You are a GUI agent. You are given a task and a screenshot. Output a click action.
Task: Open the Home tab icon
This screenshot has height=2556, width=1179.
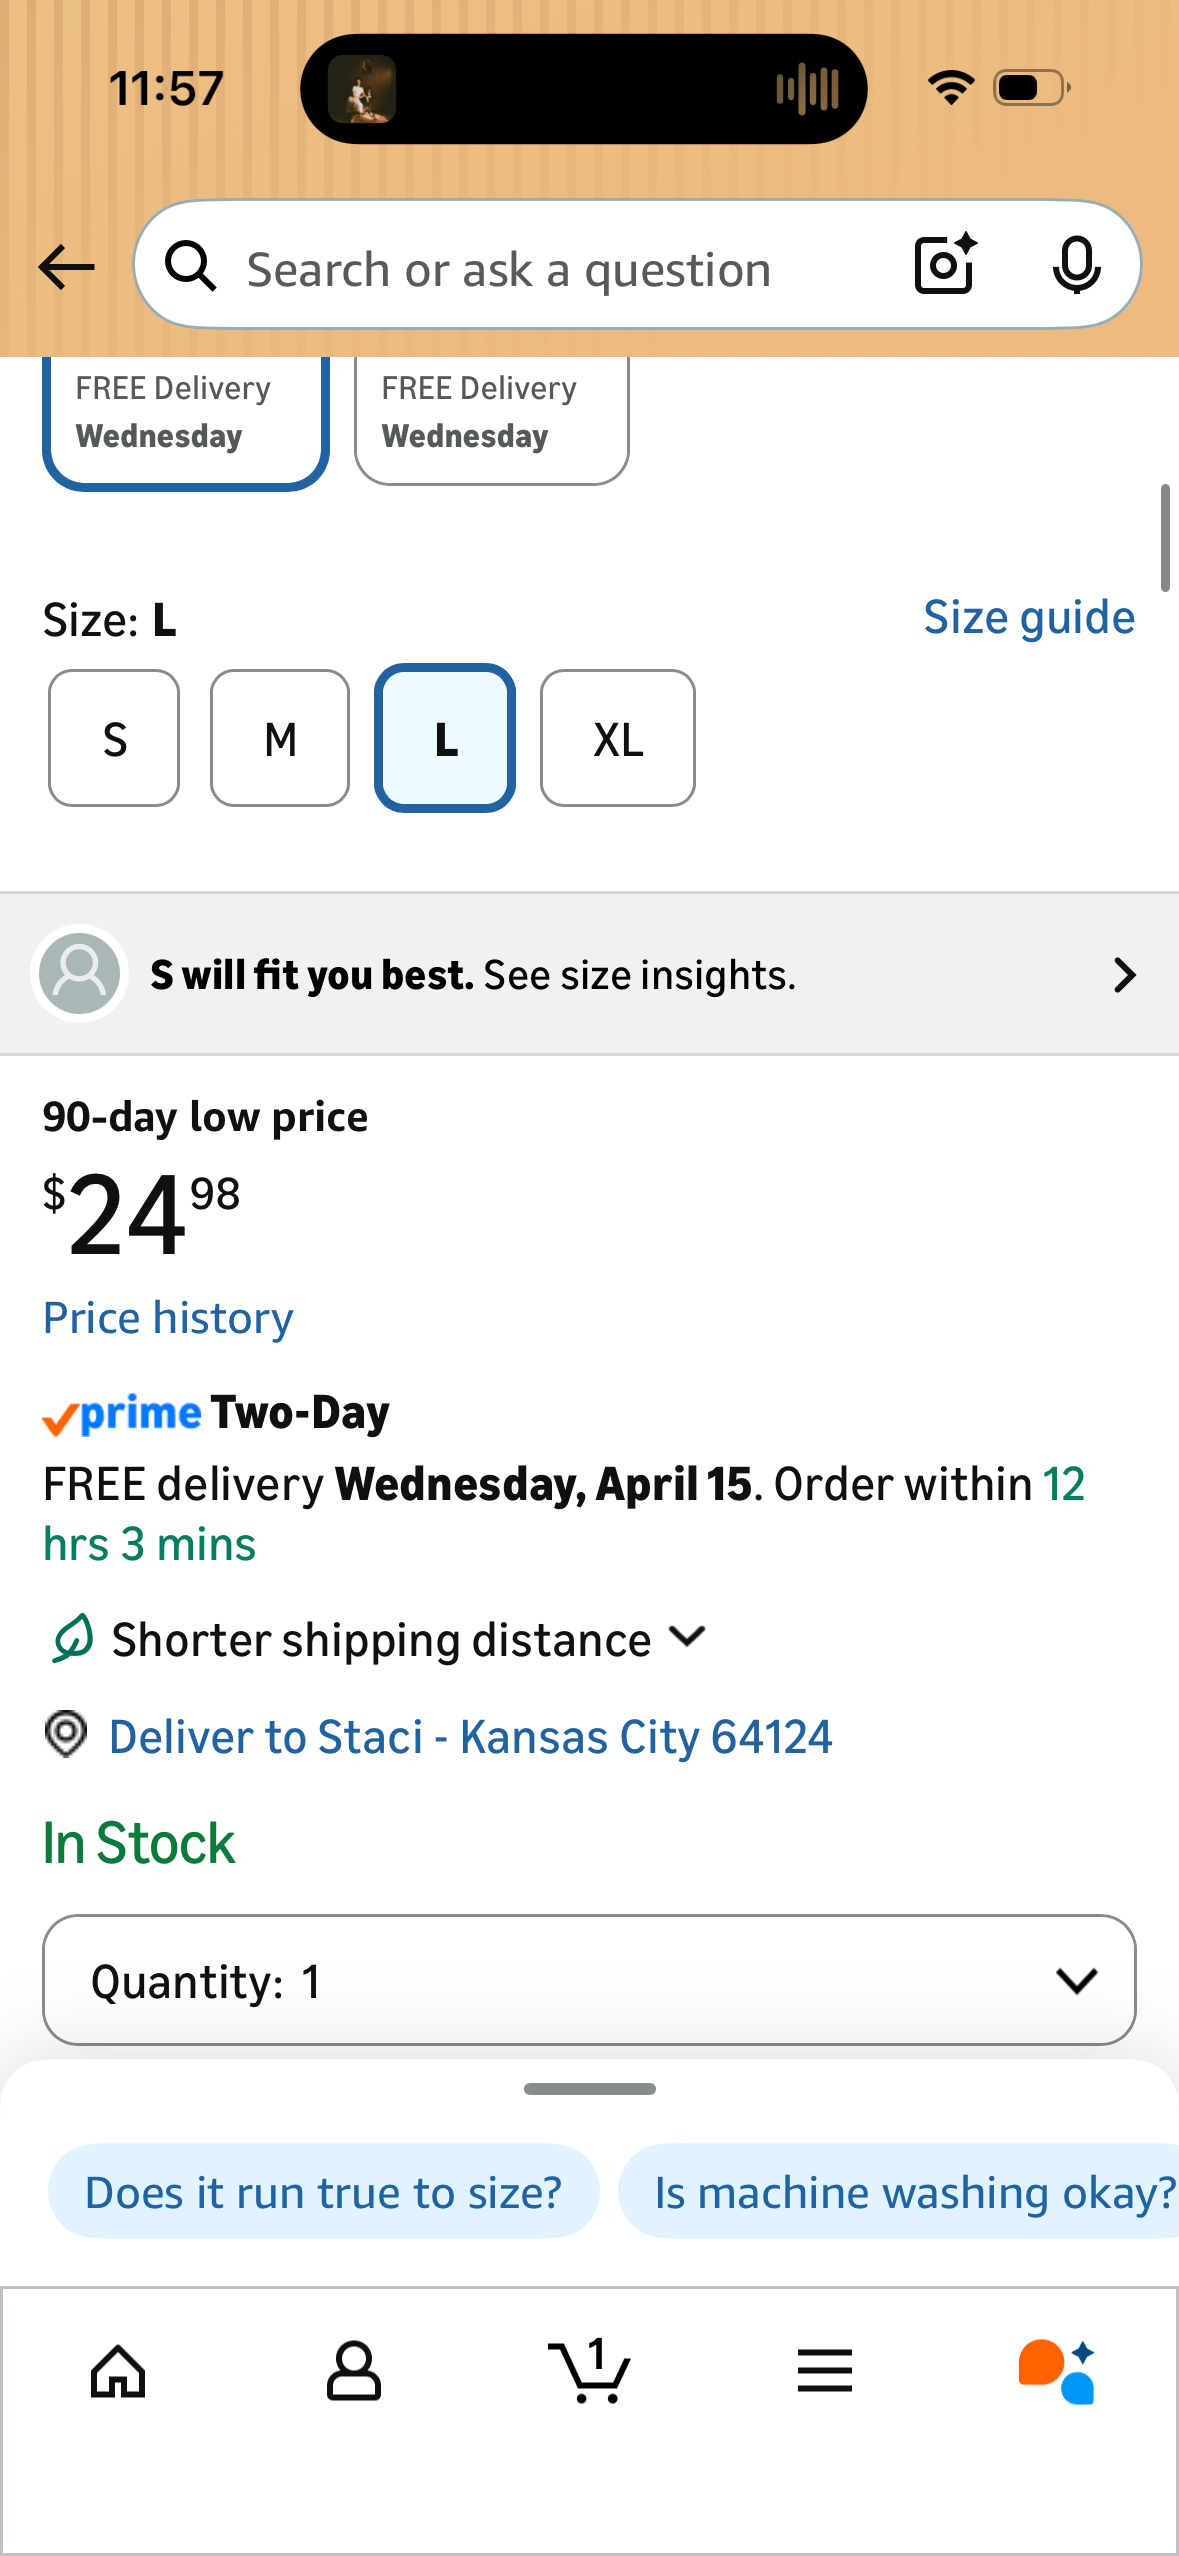point(118,2371)
